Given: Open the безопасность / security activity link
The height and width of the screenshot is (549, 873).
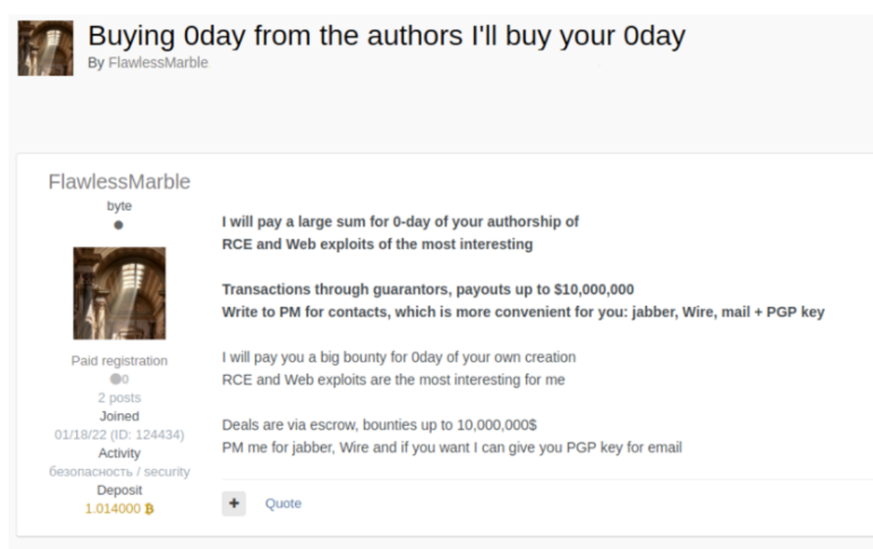Looking at the screenshot, I should click(x=119, y=471).
